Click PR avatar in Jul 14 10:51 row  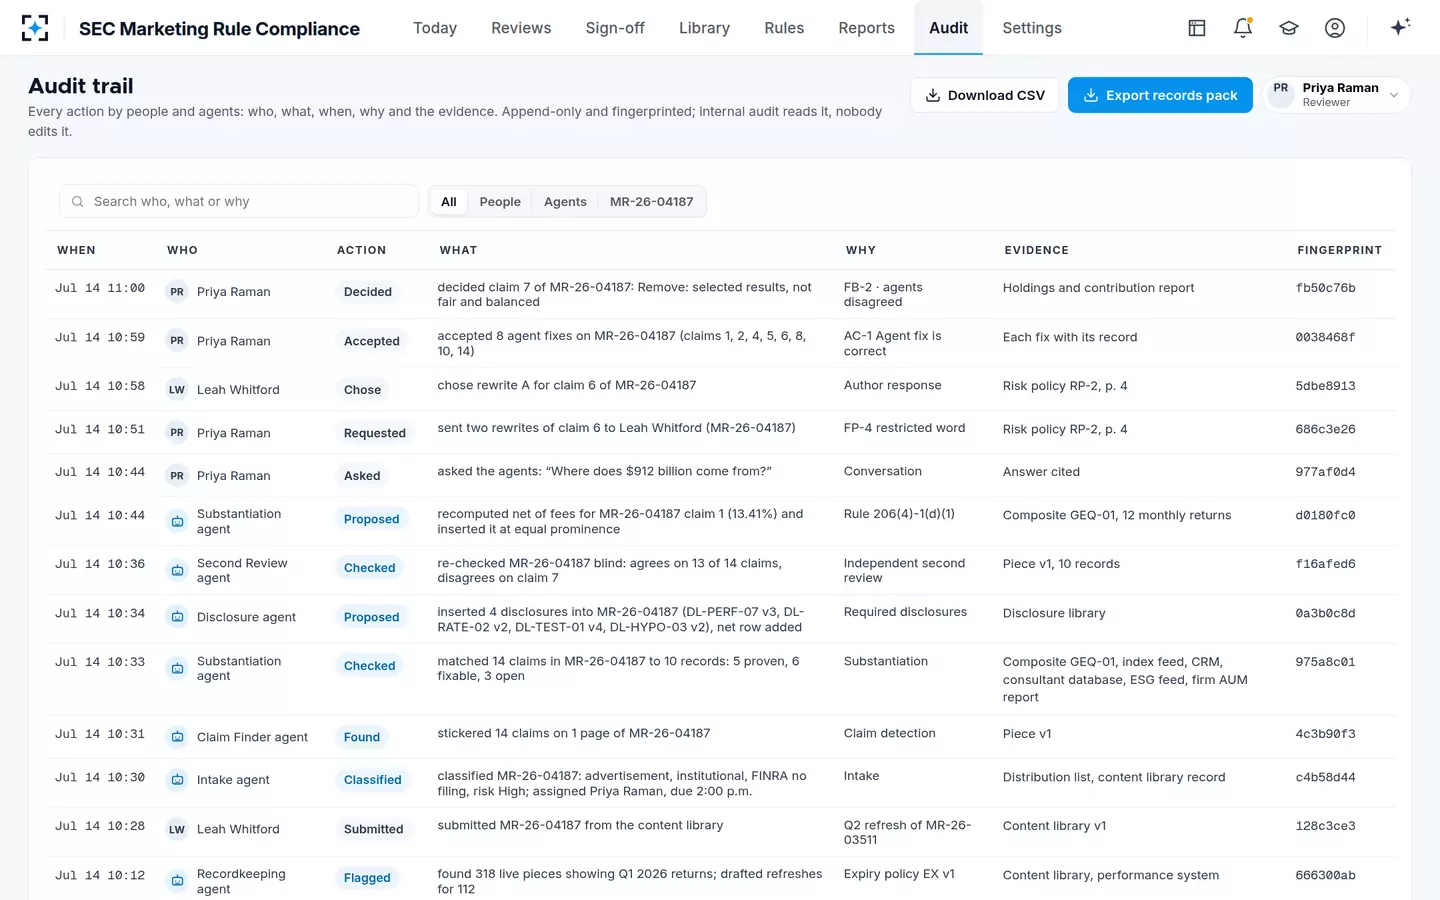(177, 433)
